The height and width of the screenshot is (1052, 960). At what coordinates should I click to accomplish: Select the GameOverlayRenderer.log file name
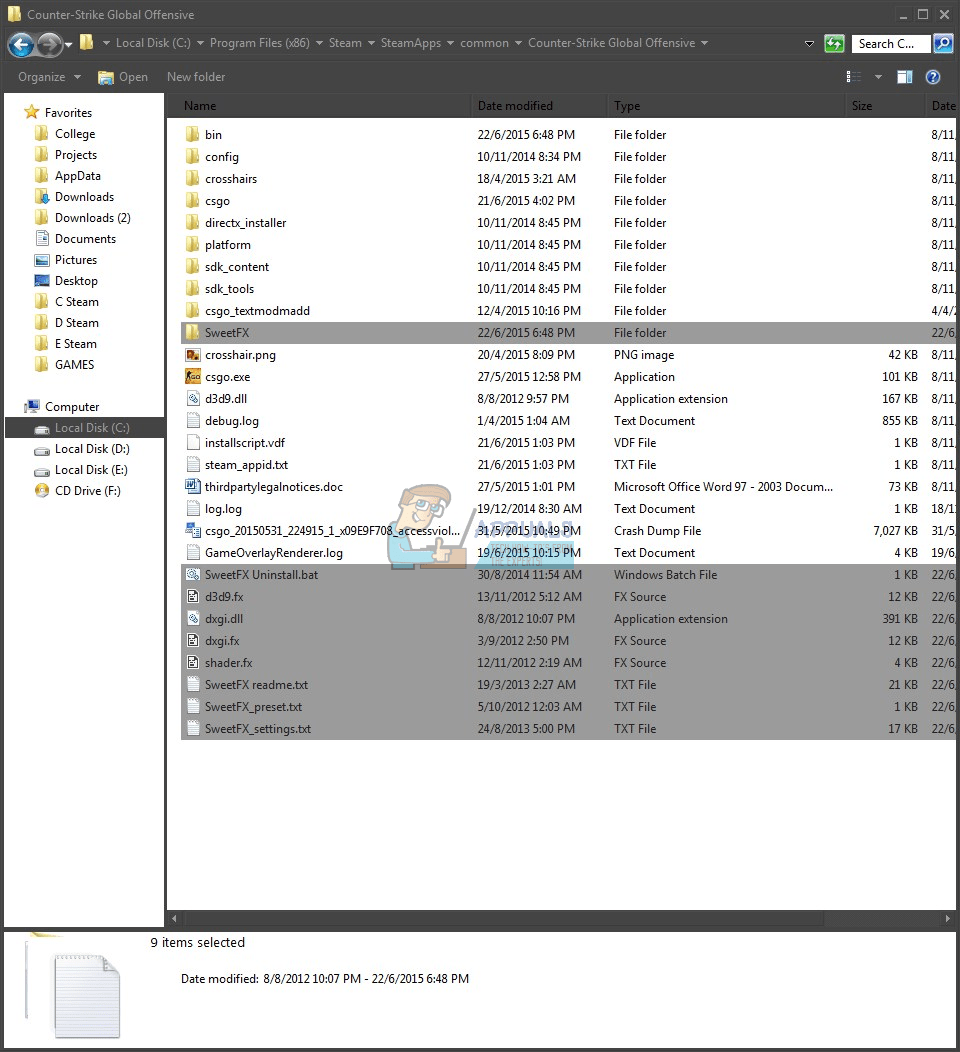[x=274, y=553]
